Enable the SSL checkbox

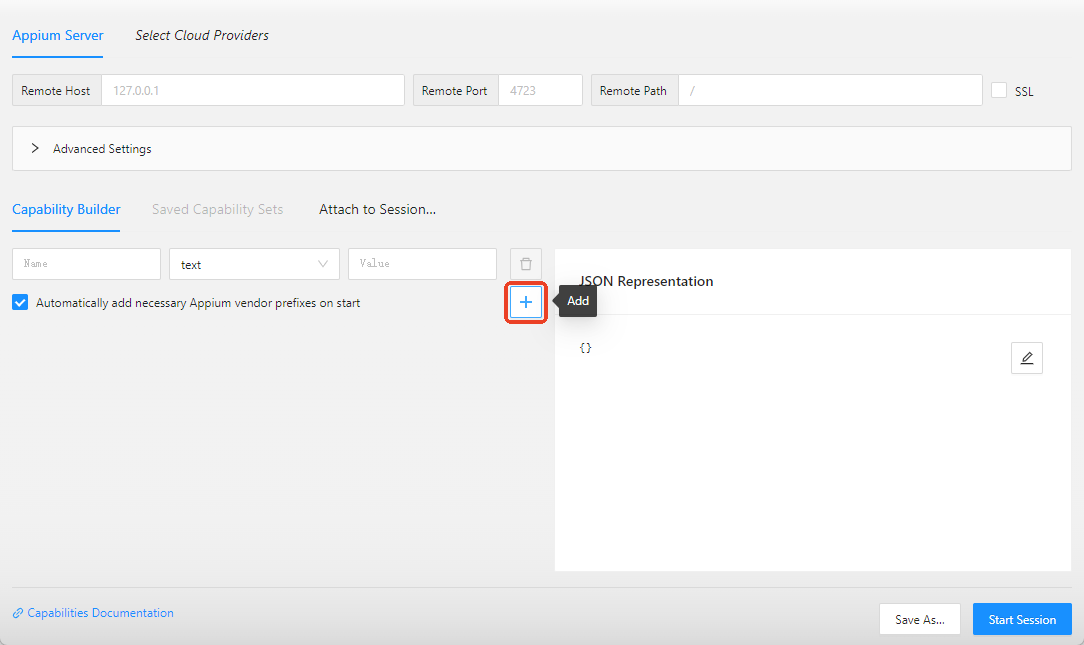tap(999, 90)
